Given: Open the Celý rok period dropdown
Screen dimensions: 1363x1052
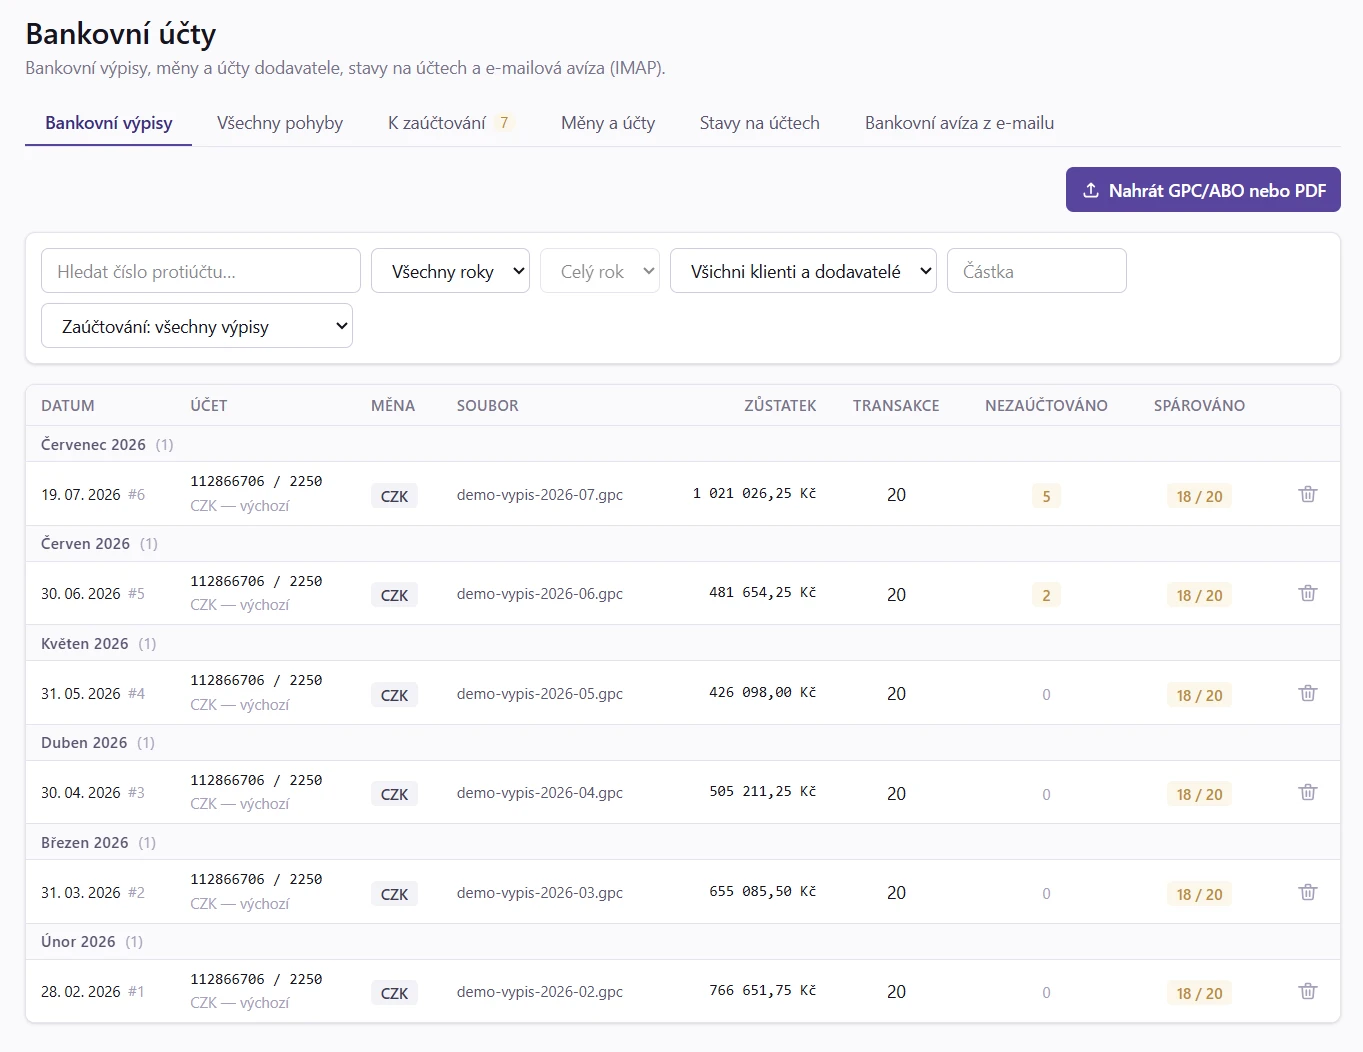Looking at the screenshot, I should pos(600,271).
